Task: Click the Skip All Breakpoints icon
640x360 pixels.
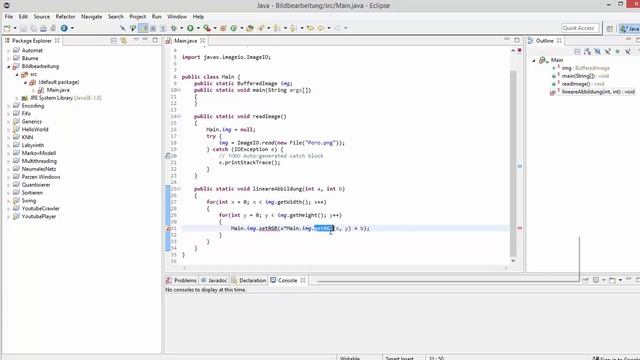Action: coord(123,28)
